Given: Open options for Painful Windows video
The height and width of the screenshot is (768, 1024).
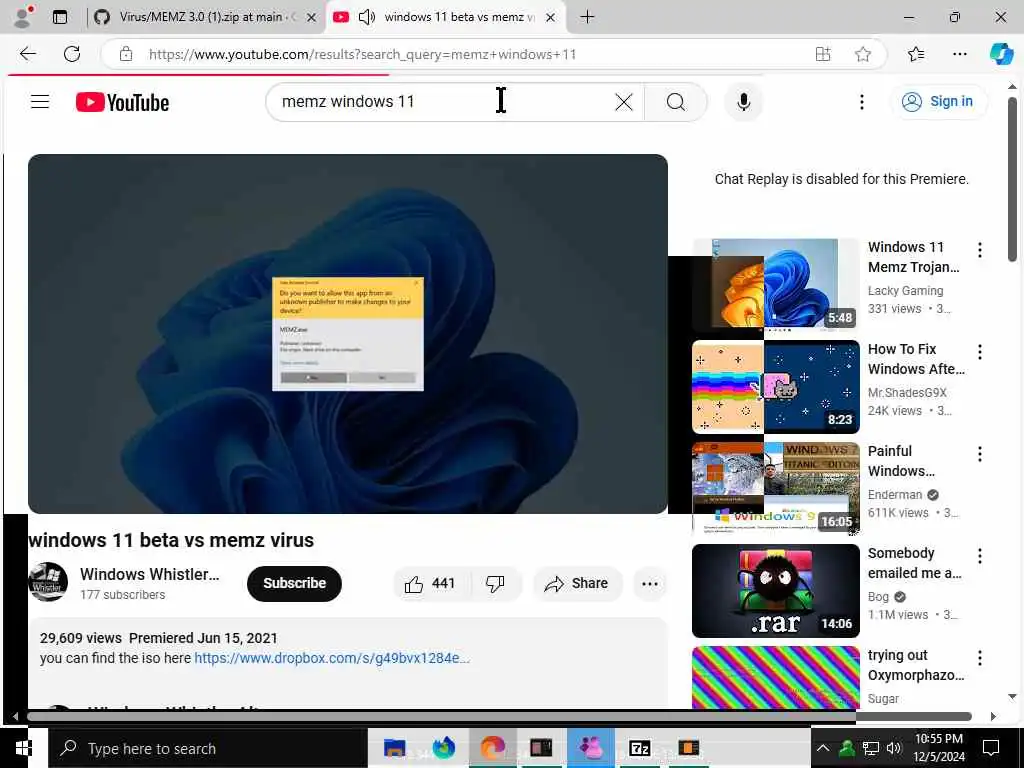Looking at the screenshot, I should (980, 454).
